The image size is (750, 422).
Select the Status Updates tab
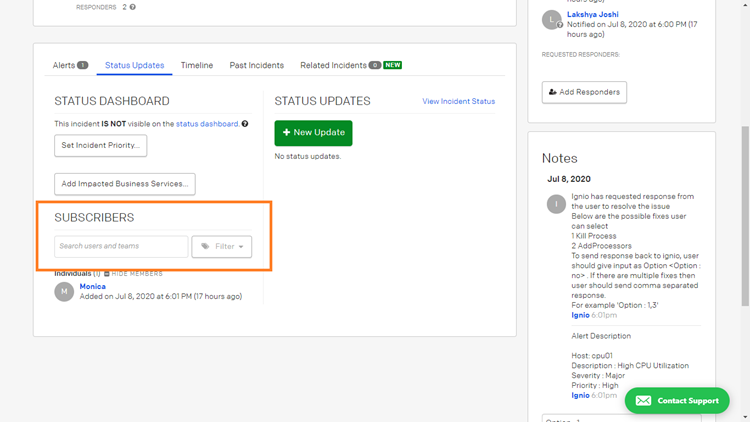[x=134, y=65]
